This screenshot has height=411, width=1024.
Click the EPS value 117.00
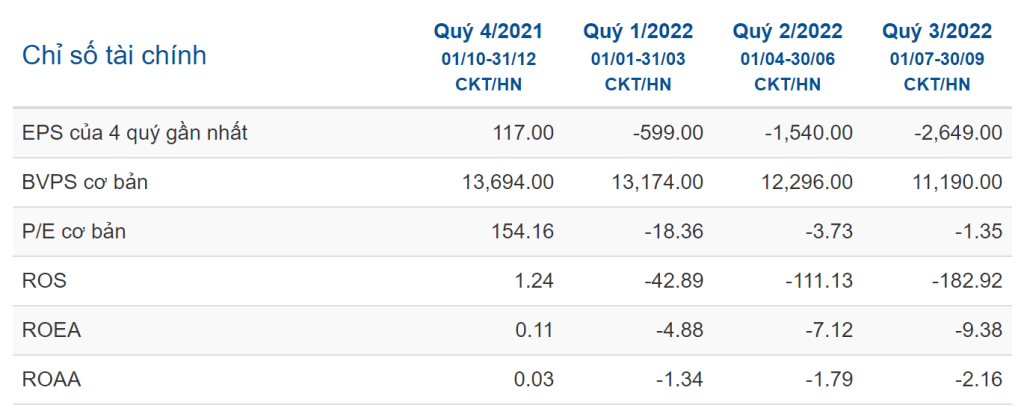pos(522,133)
